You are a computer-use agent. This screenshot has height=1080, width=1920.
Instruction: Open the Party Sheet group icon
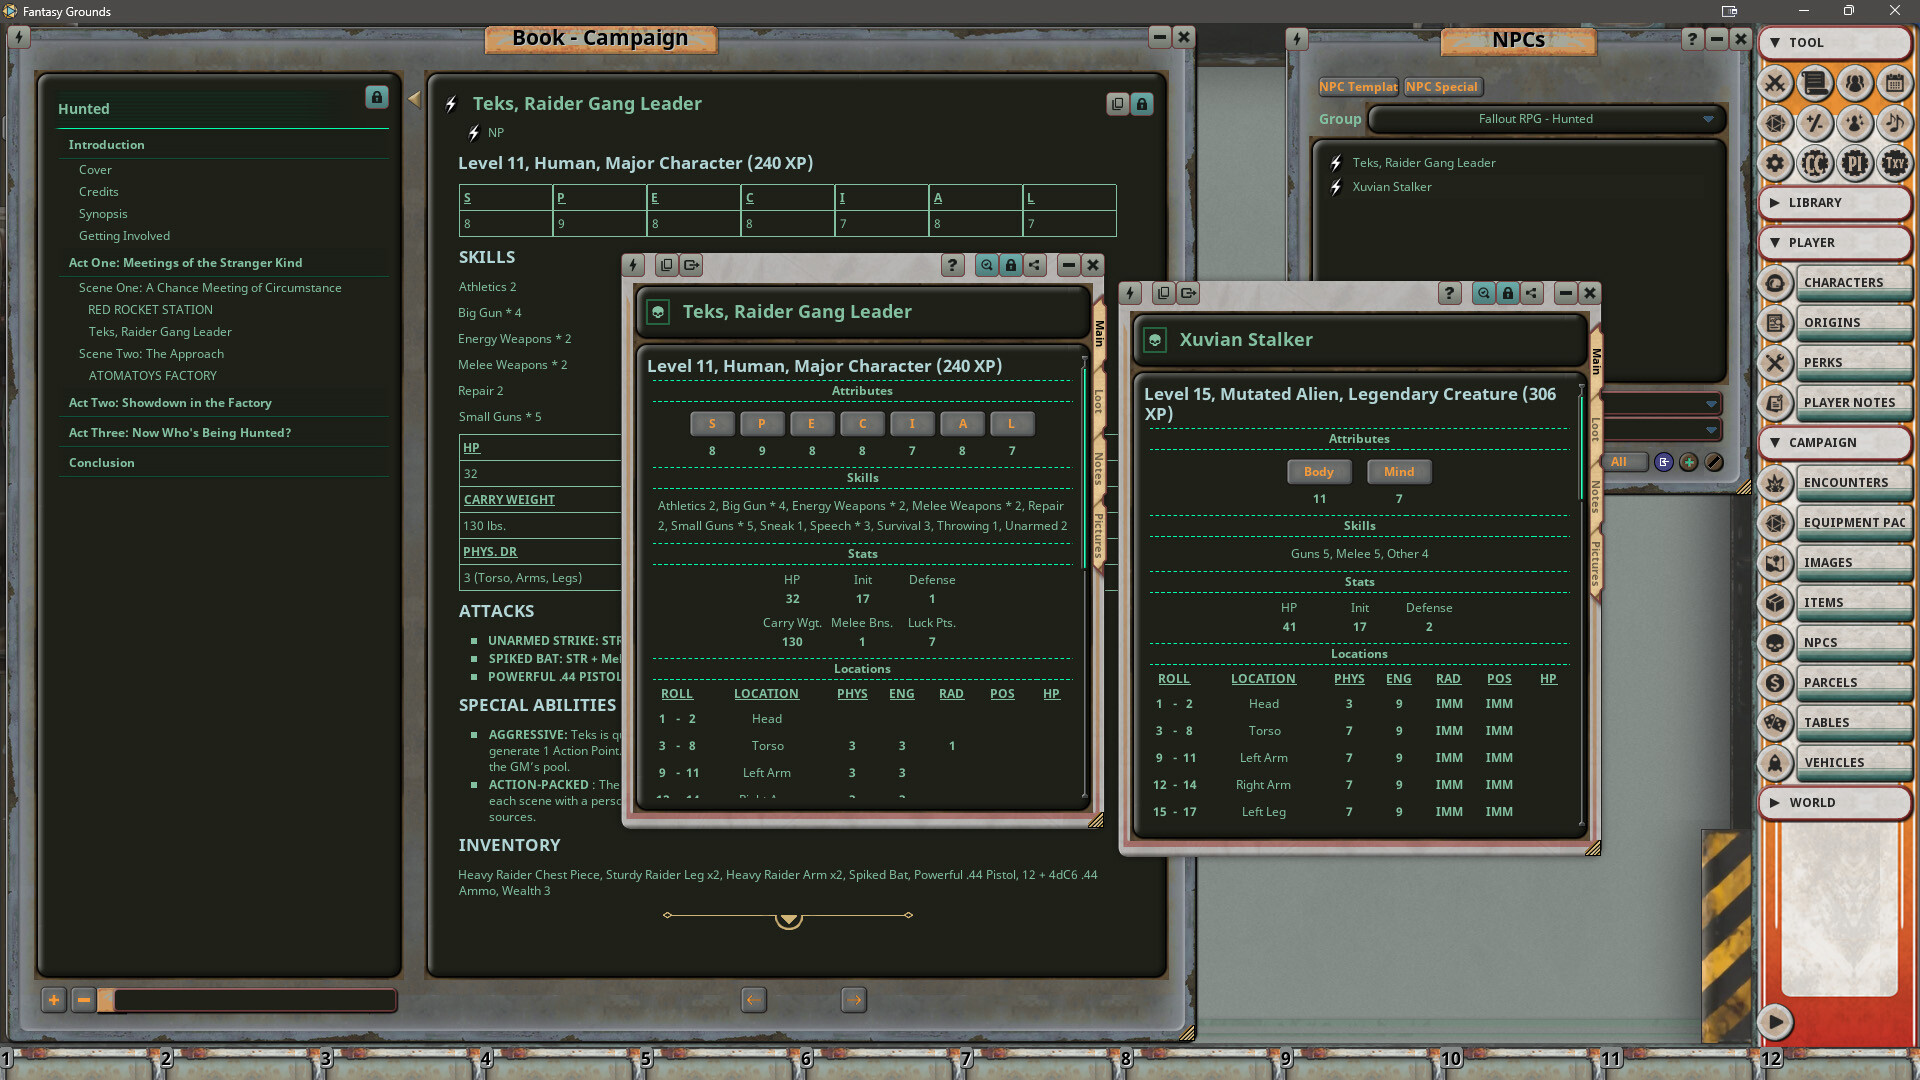[1855, 84]
